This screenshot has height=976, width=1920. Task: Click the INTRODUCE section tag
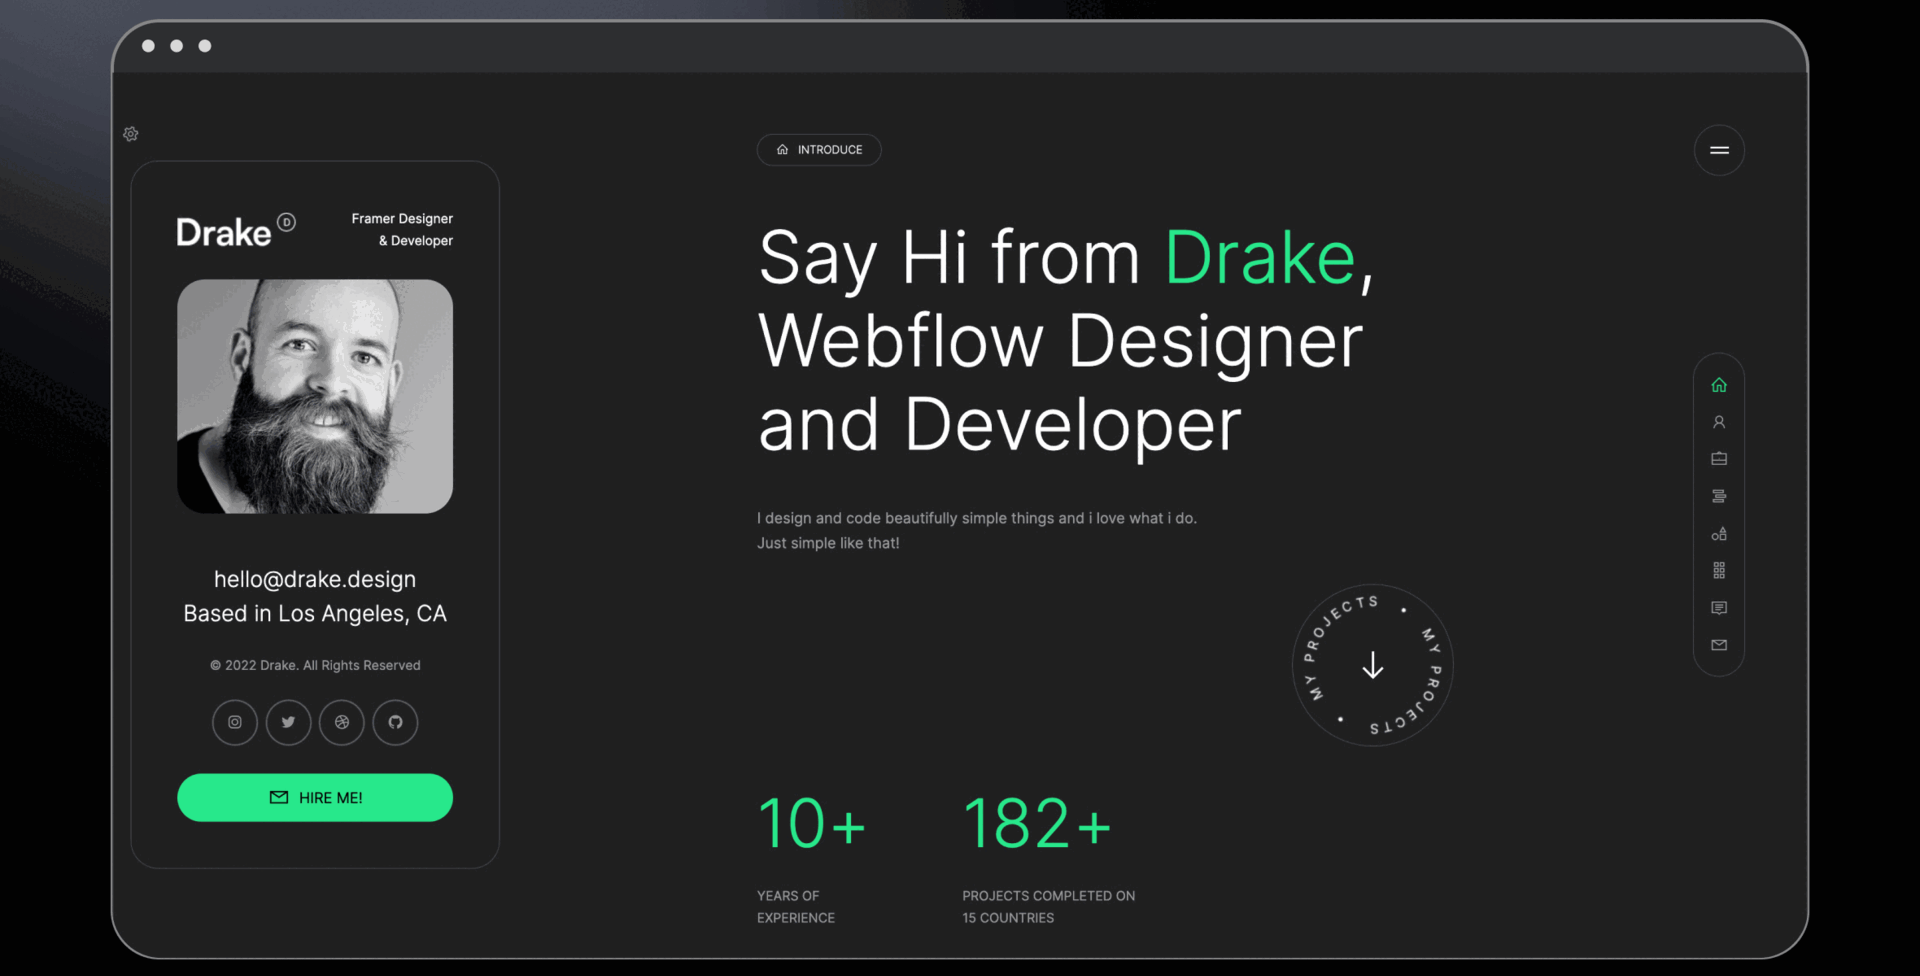click(x=819, y=150)
